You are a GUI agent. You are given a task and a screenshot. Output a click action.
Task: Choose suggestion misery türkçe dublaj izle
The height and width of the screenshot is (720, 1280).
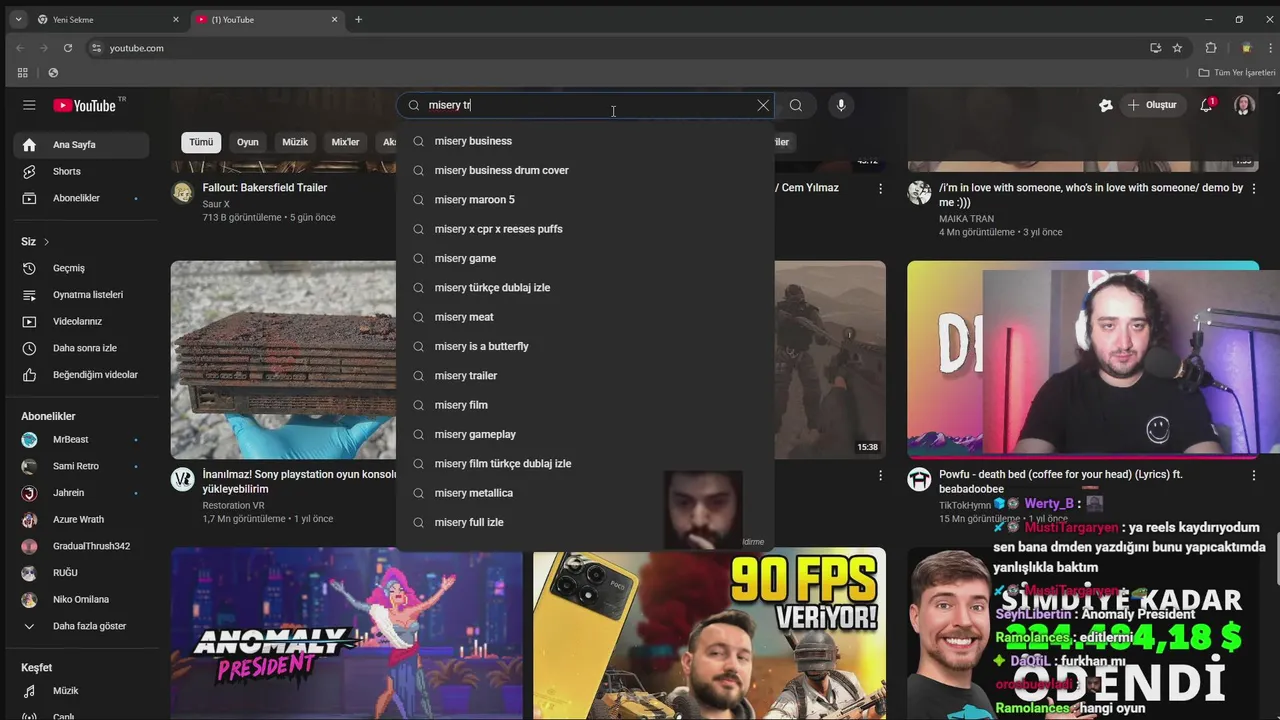[585, 288]
